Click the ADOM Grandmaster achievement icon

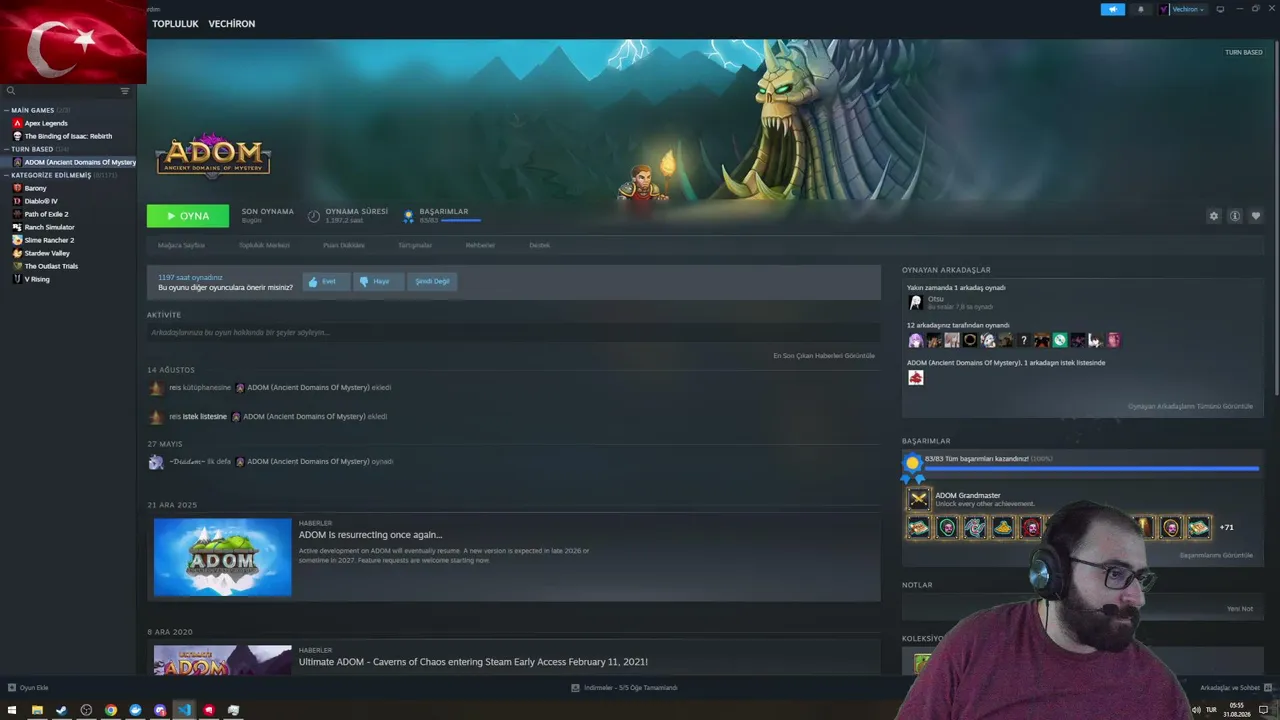pyautogui.click(x=918, y=499)
